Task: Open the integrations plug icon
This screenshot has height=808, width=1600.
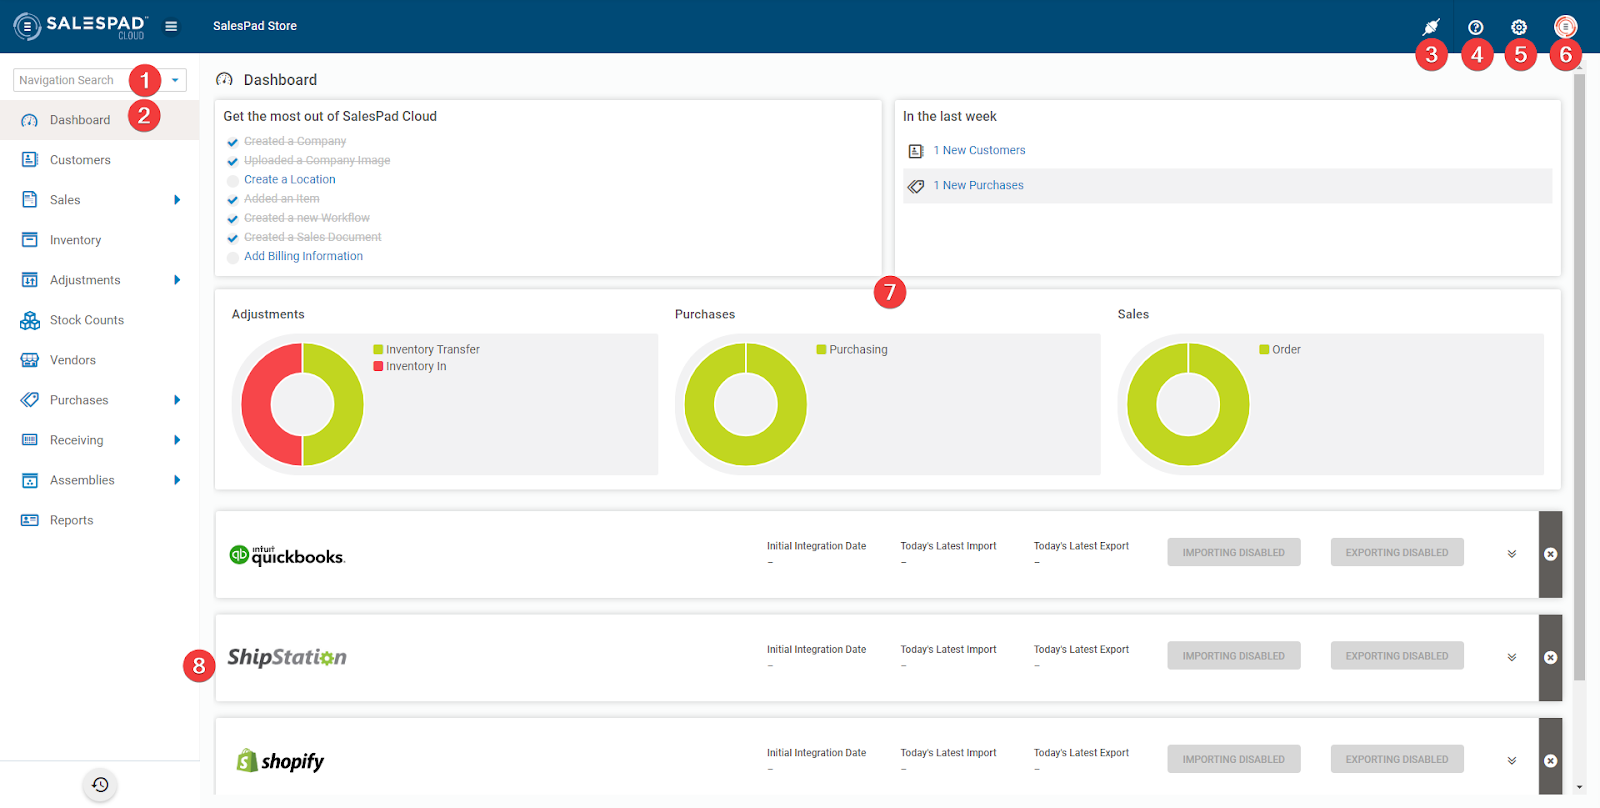Action: coord(1431,27)
